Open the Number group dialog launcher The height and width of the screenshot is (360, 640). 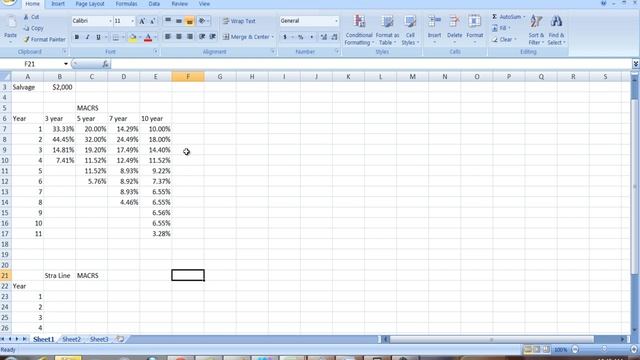337,52
